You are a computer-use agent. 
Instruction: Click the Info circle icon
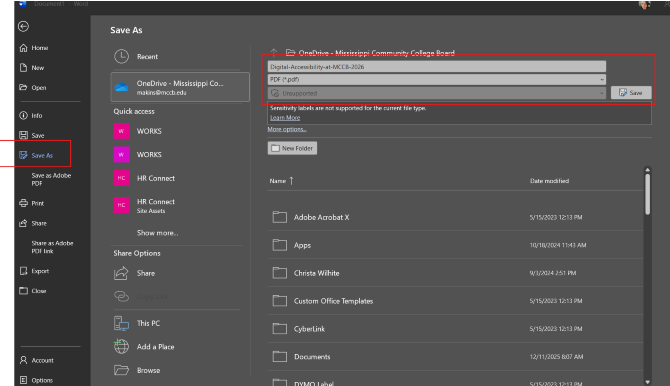coord(24,115)
